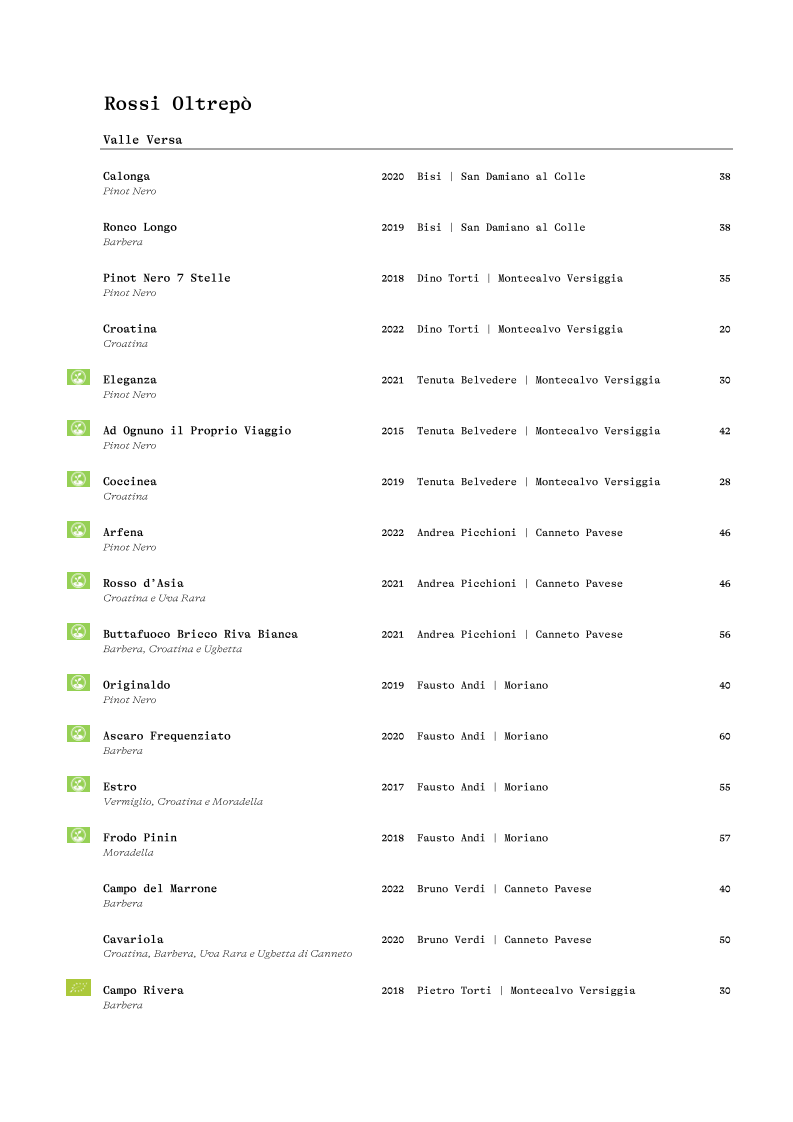This screenshot has width=793, height=1122.
Task: Click the EU organic leaf icon by Campo Rivera
Action: pos(78,988)
